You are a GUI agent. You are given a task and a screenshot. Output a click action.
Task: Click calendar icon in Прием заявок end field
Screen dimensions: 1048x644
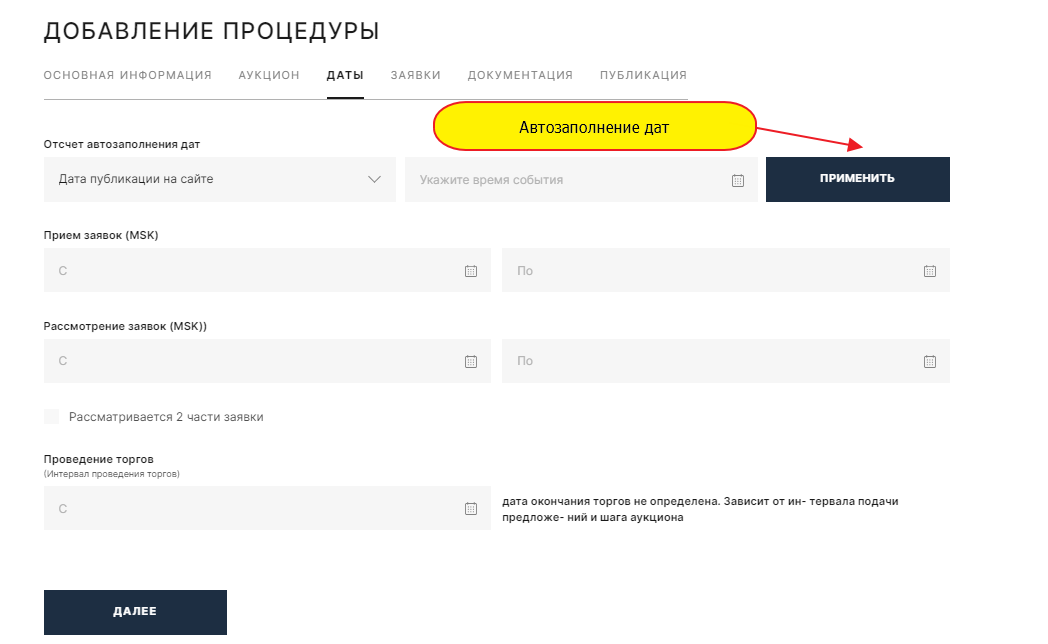tap(929, 271)
